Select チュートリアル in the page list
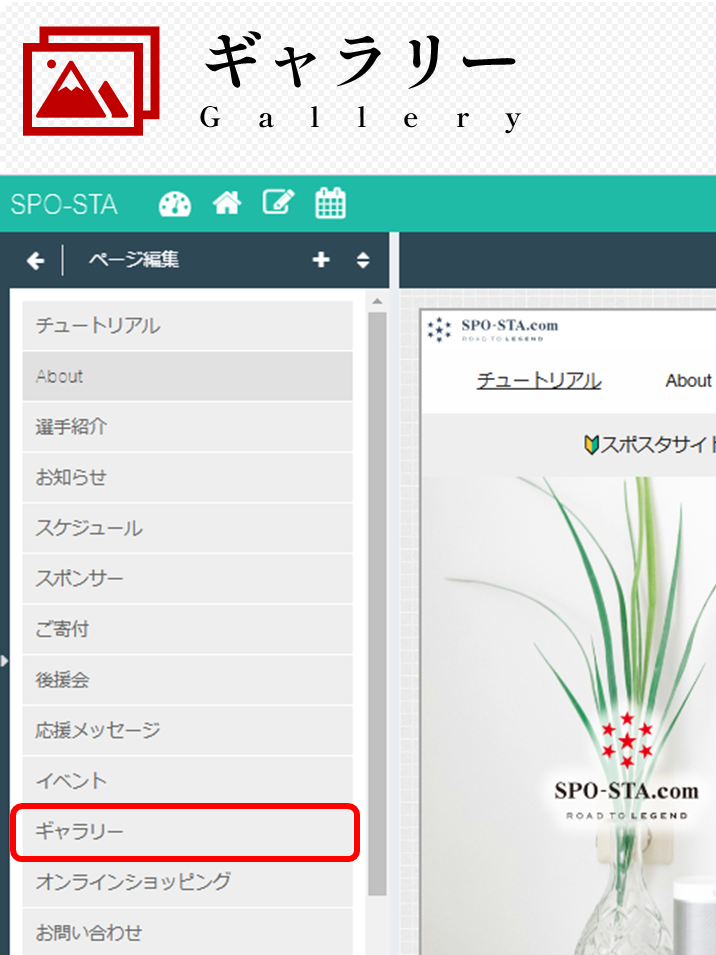Screen dimensions: 716x955 (186, 326)
